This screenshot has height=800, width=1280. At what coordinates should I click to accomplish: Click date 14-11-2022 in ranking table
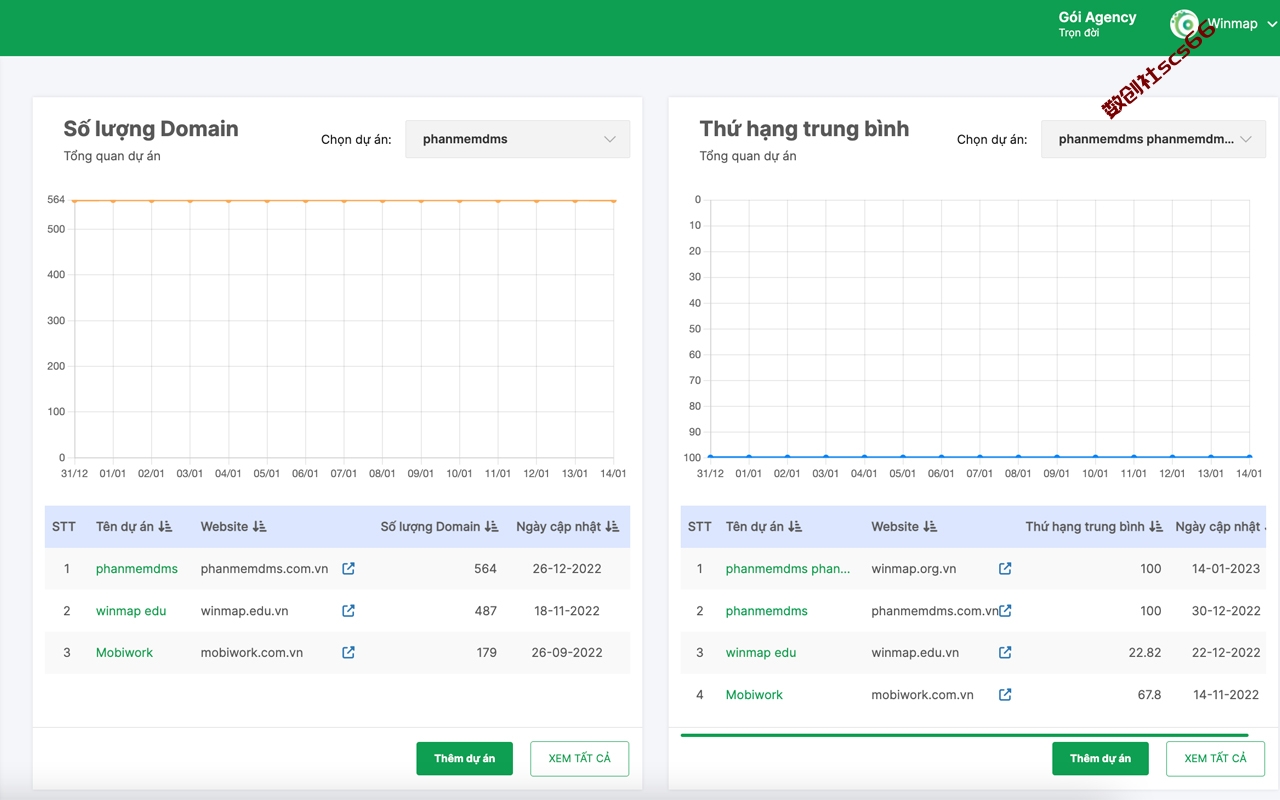[1226, 694]
